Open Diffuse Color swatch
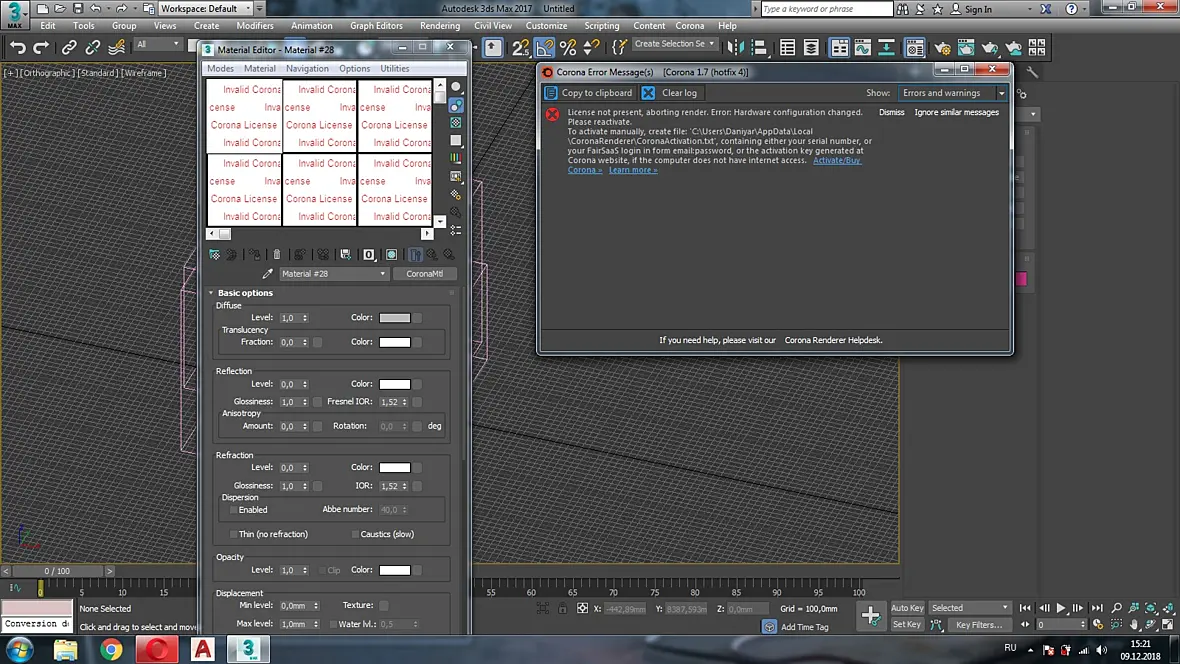The image size is (1180, 664). tap(394, 318)
